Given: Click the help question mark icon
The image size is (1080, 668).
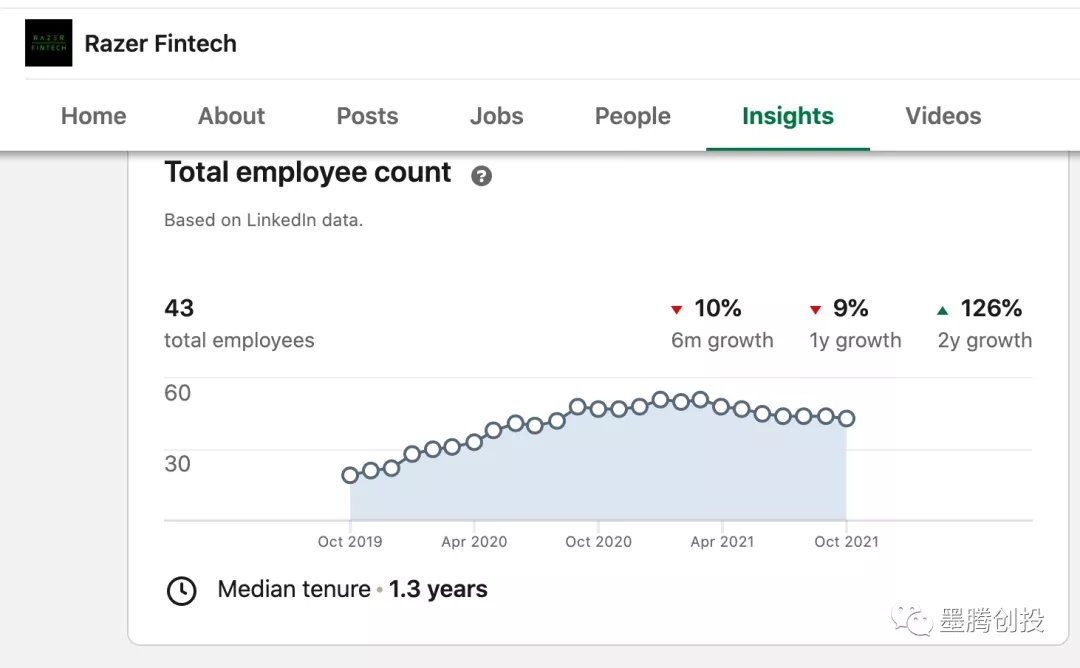Looking at the screenshot, I should 481,176.
